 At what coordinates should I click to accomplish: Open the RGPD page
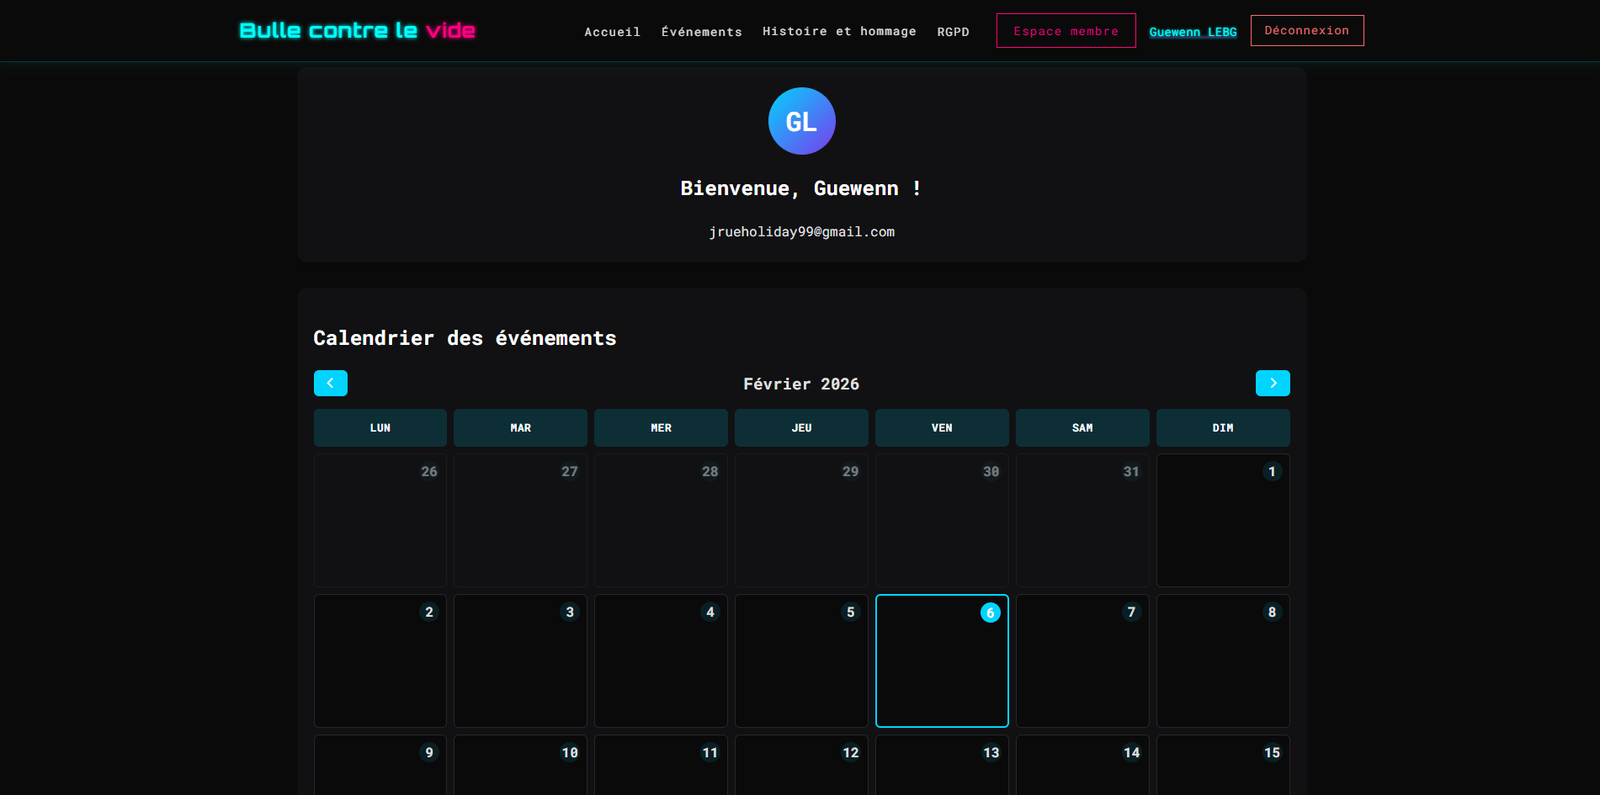953,32
